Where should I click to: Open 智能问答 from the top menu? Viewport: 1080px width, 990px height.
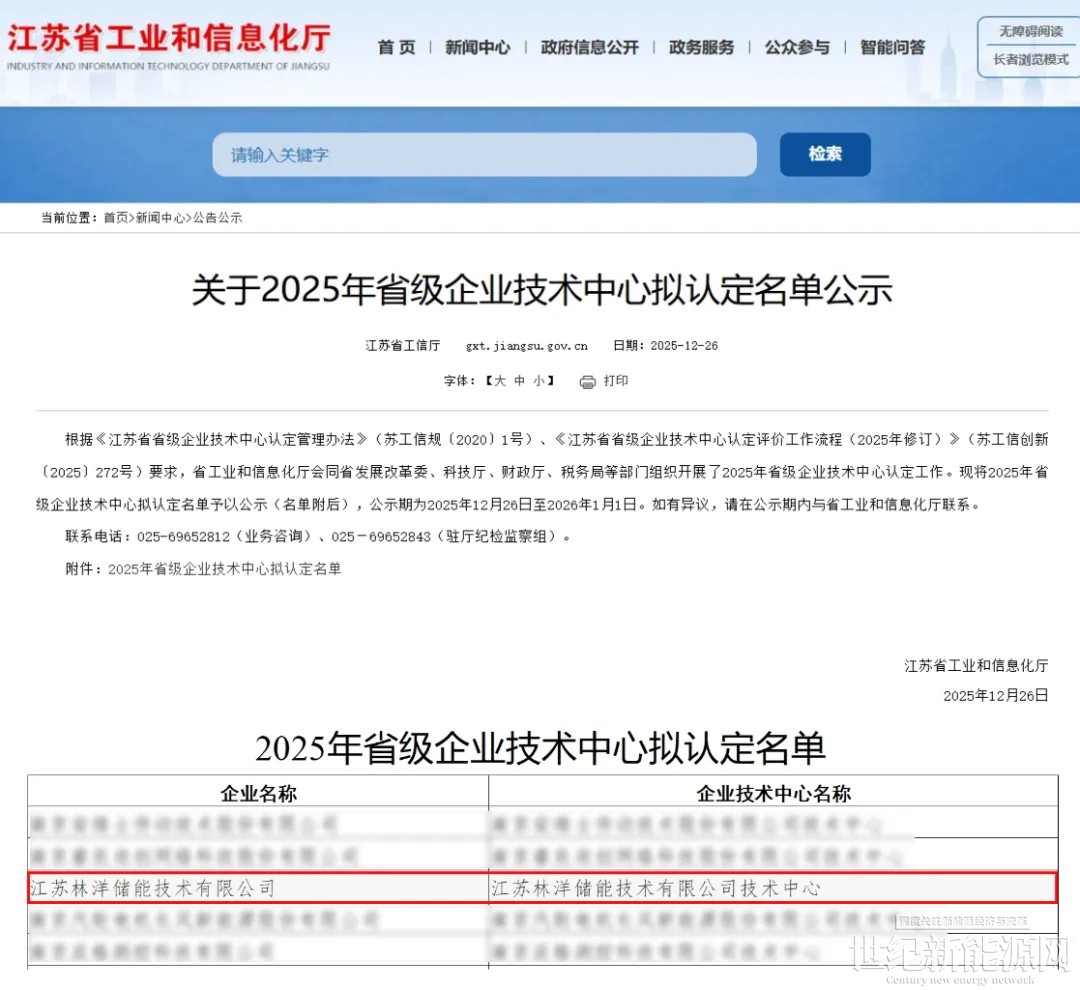(x=892, y=47)
